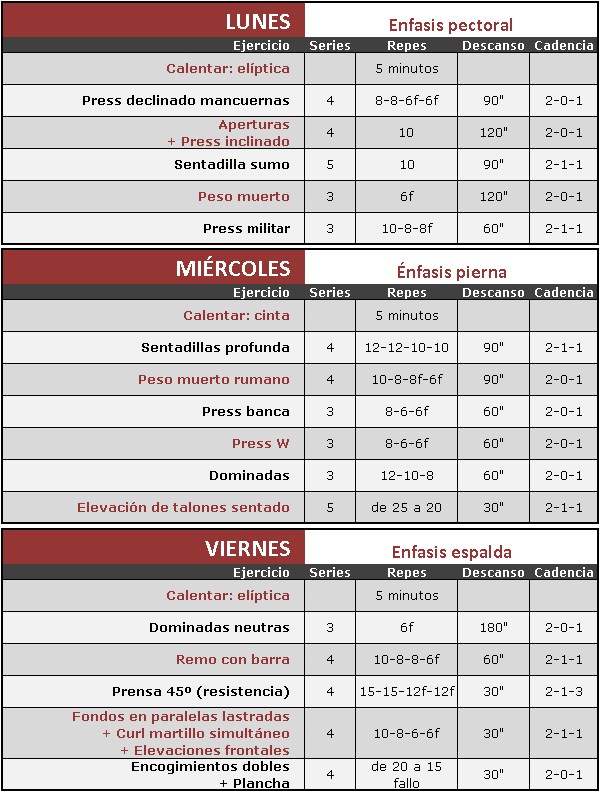Click the 'Dominadas neutras' exercise row

point(300,628)
